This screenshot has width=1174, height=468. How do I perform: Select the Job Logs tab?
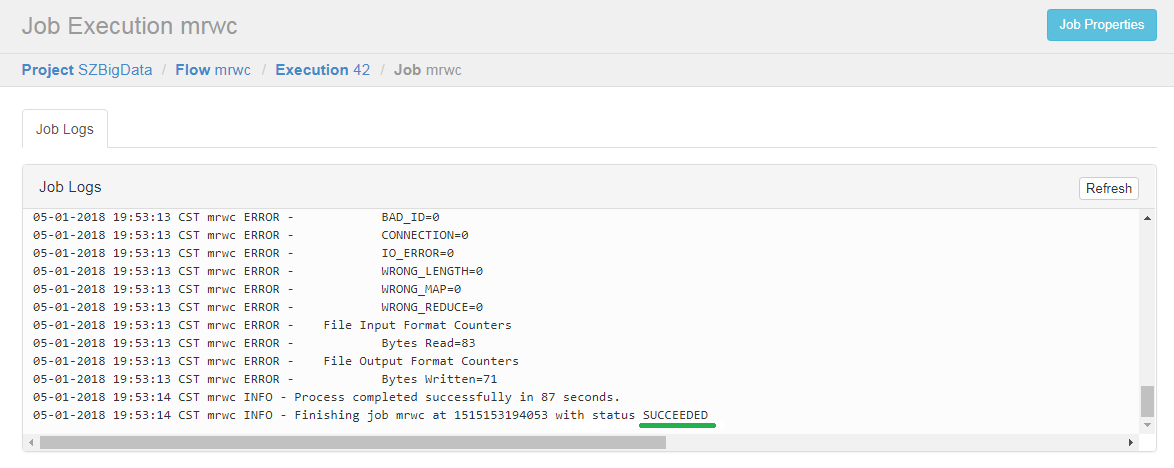pyautogui.click(x=65, y=129)
